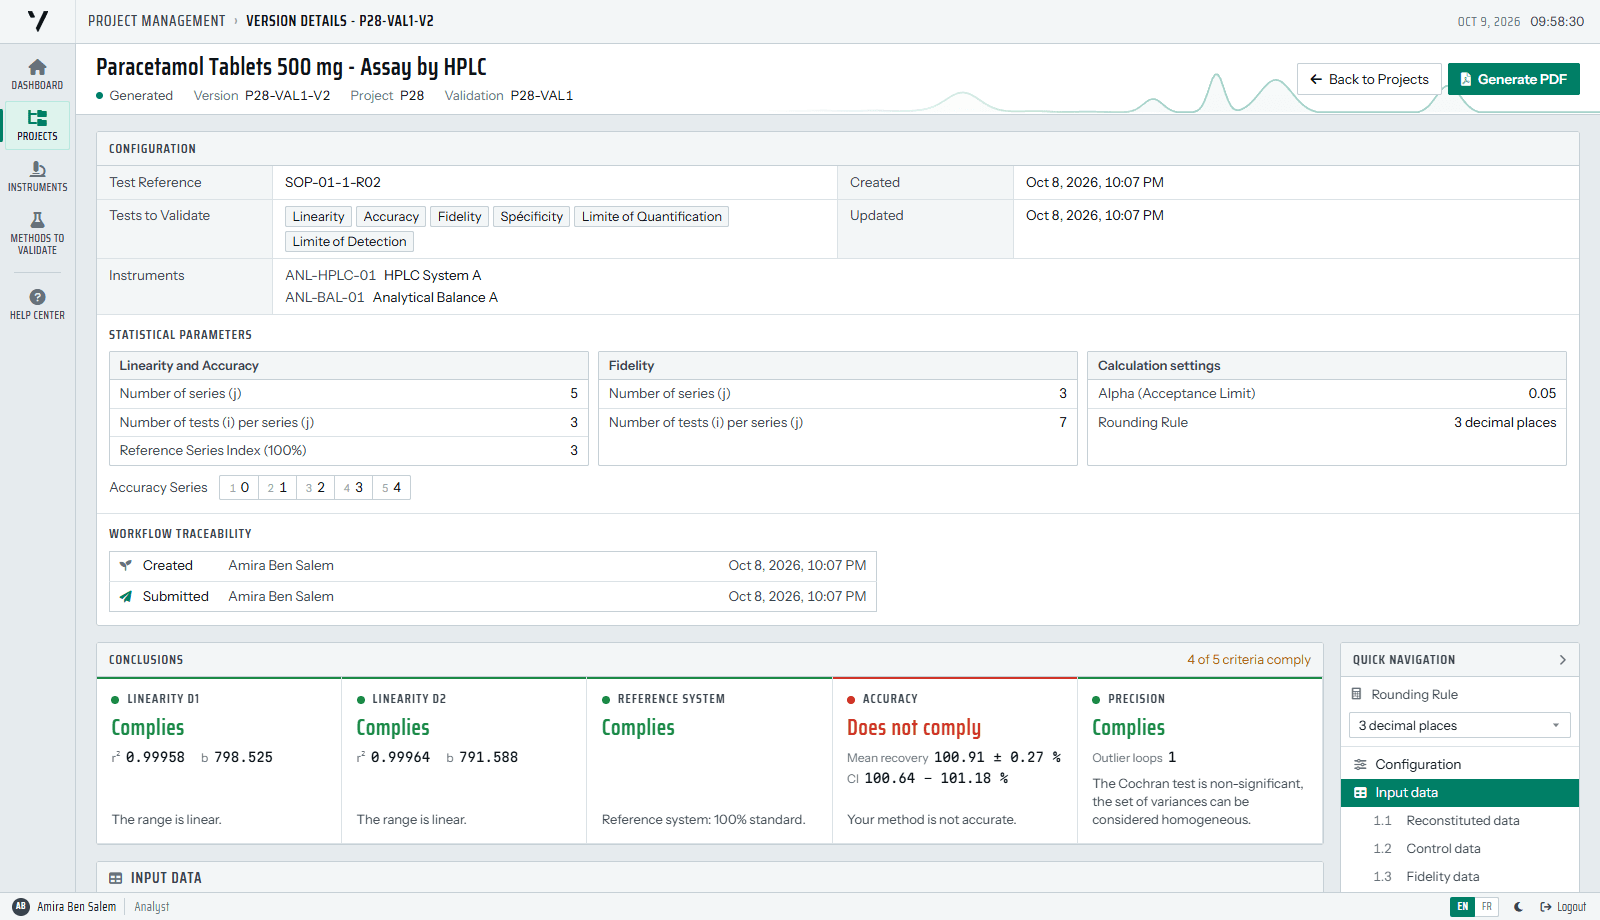This screenshot has width=1600, height=920.
Task: Toggle dark mode moon icon
Action: 1518,907
